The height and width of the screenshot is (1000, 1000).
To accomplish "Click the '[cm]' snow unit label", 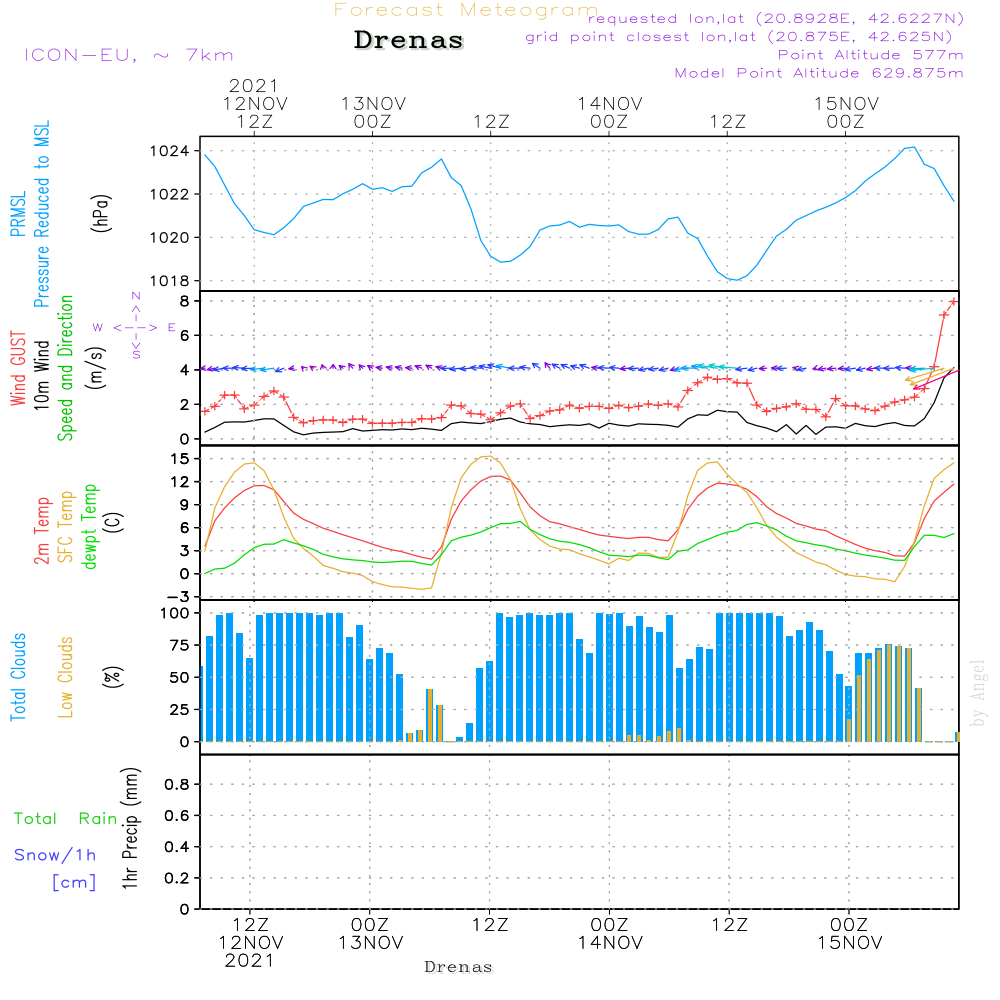I will [x=74, y=883].
